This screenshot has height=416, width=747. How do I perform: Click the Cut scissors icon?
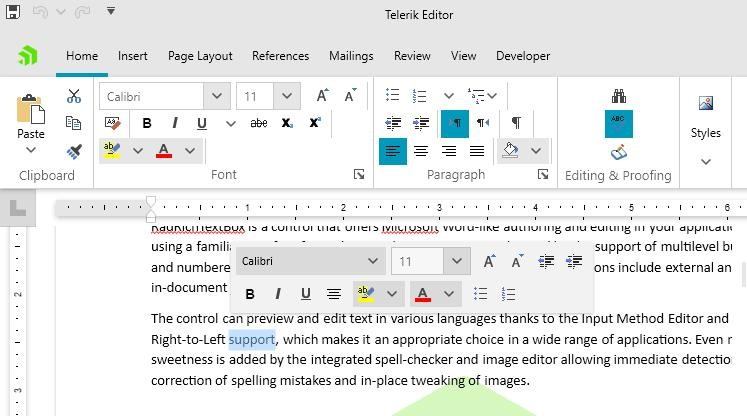pyautogui.click(x=74, y=96)
